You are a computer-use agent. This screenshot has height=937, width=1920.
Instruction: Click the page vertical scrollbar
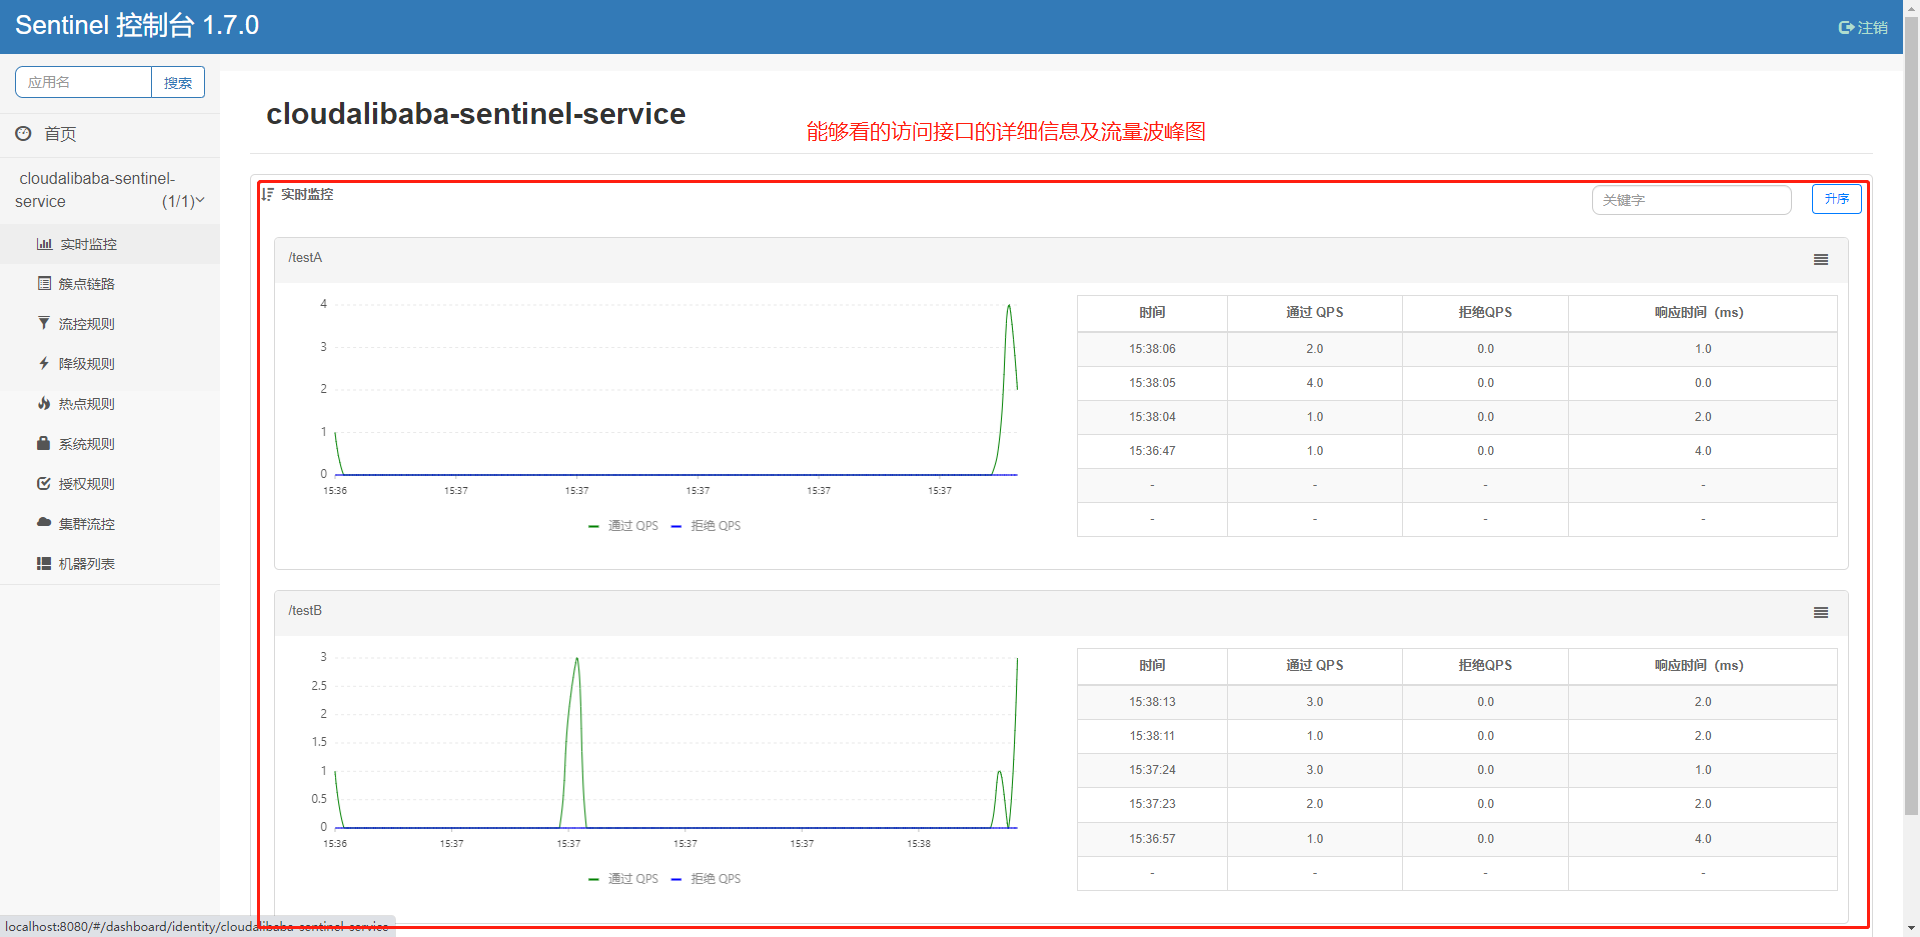pos(1911,415)
